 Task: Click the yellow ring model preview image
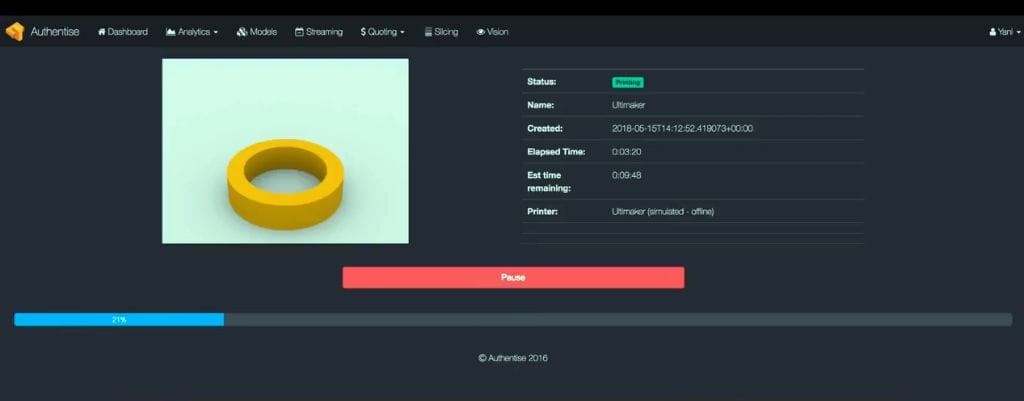point(285,151)
